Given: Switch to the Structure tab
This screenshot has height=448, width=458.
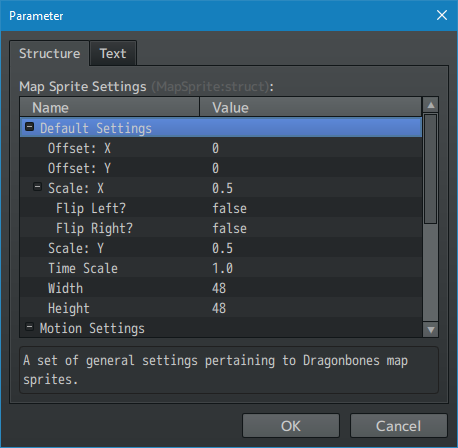Looking at the screenshot, I should [x=49, y=53].
